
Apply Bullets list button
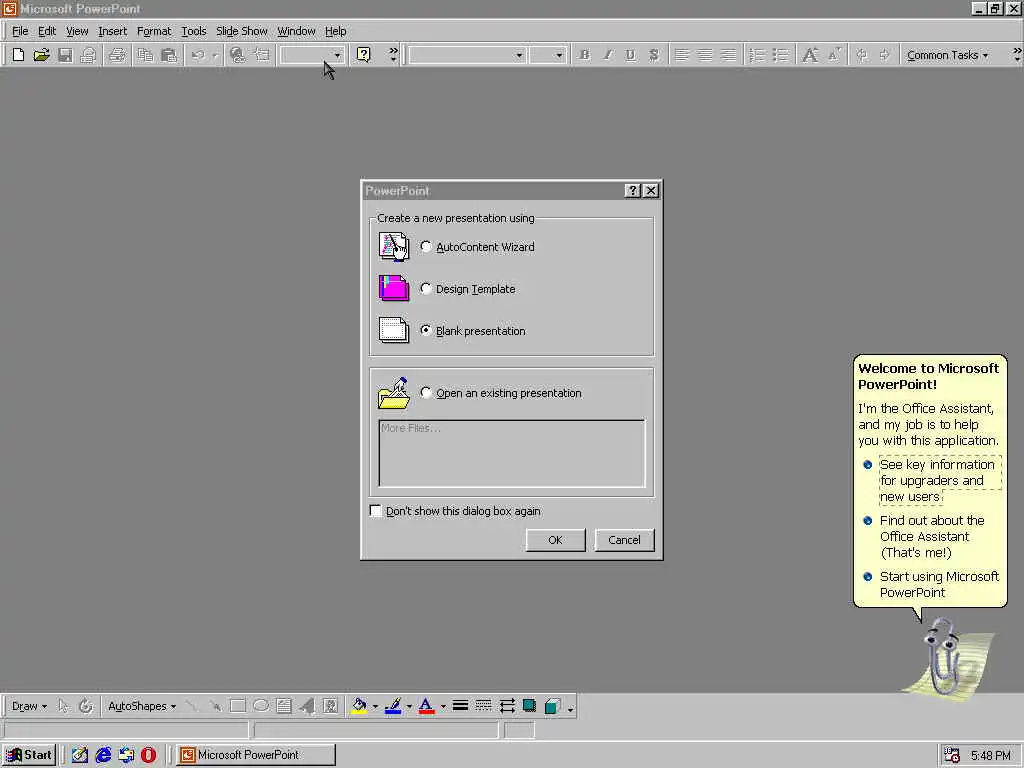pyautogui.click(x=780, y=55)
